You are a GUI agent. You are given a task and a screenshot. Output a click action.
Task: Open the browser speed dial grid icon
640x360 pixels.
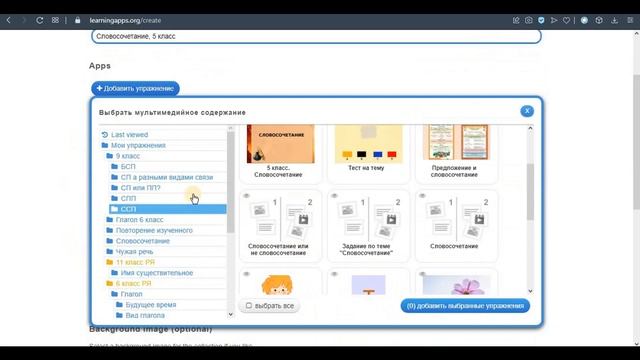55,20
